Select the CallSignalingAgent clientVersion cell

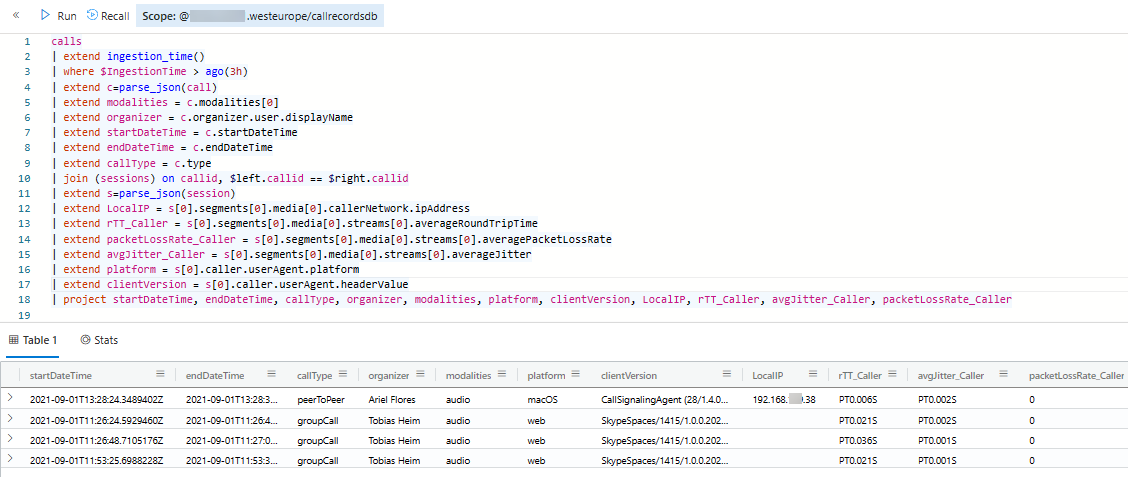pyautogui.click(x=666, y=399)
